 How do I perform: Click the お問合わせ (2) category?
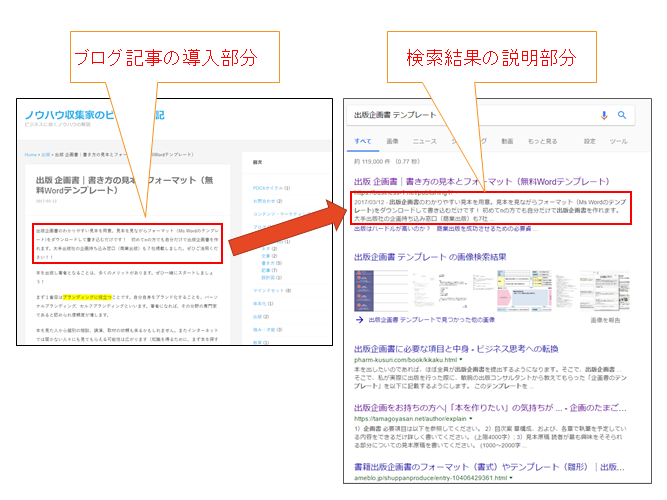(268, 201)
